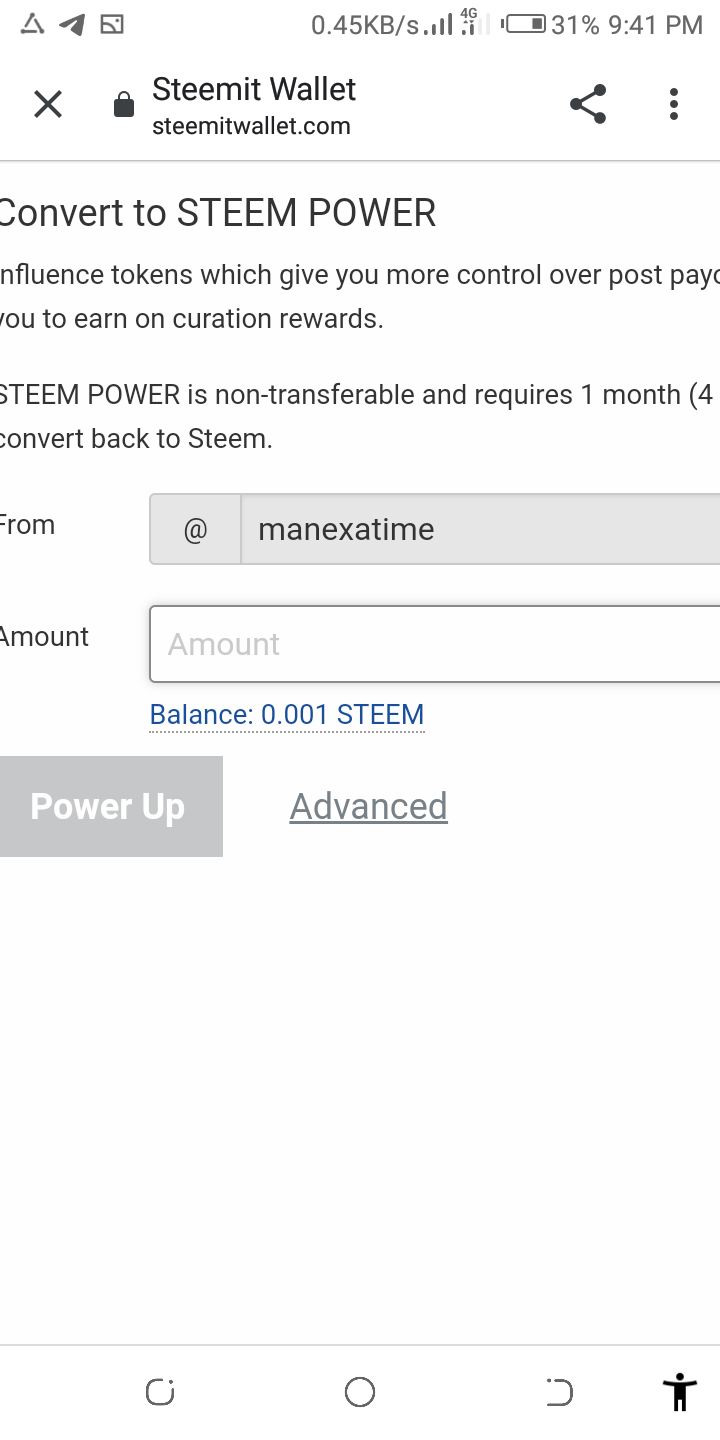Tap the recent apps navigation button

pos(160,1391)
